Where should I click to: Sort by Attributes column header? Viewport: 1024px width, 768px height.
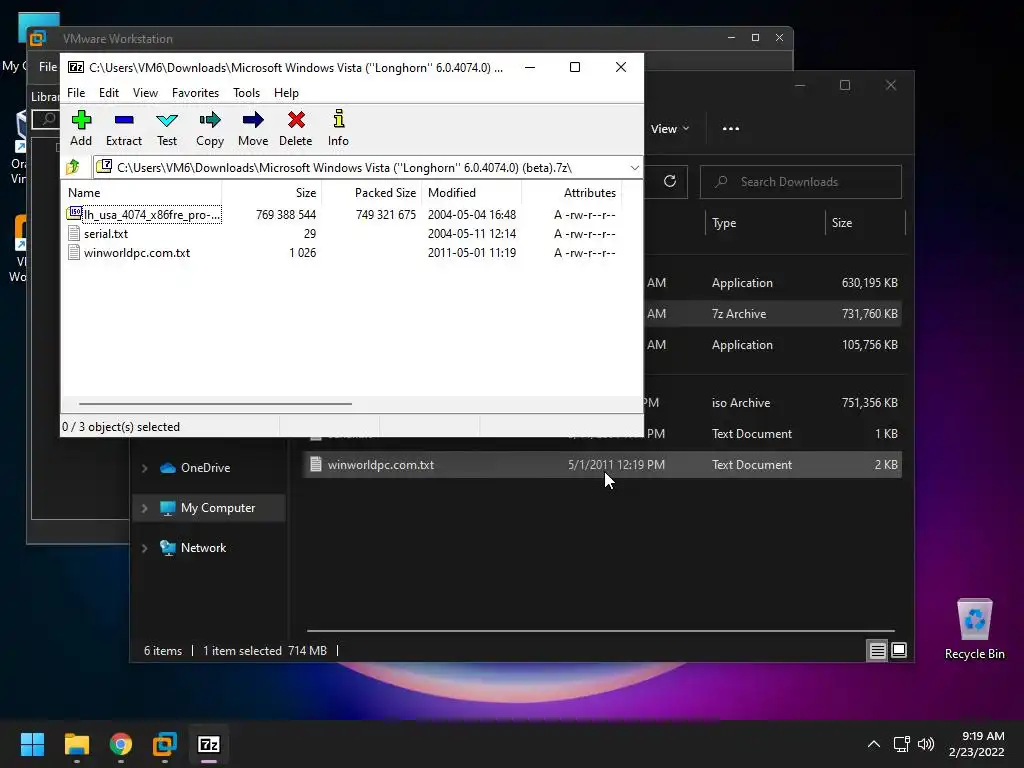(571, 193)
